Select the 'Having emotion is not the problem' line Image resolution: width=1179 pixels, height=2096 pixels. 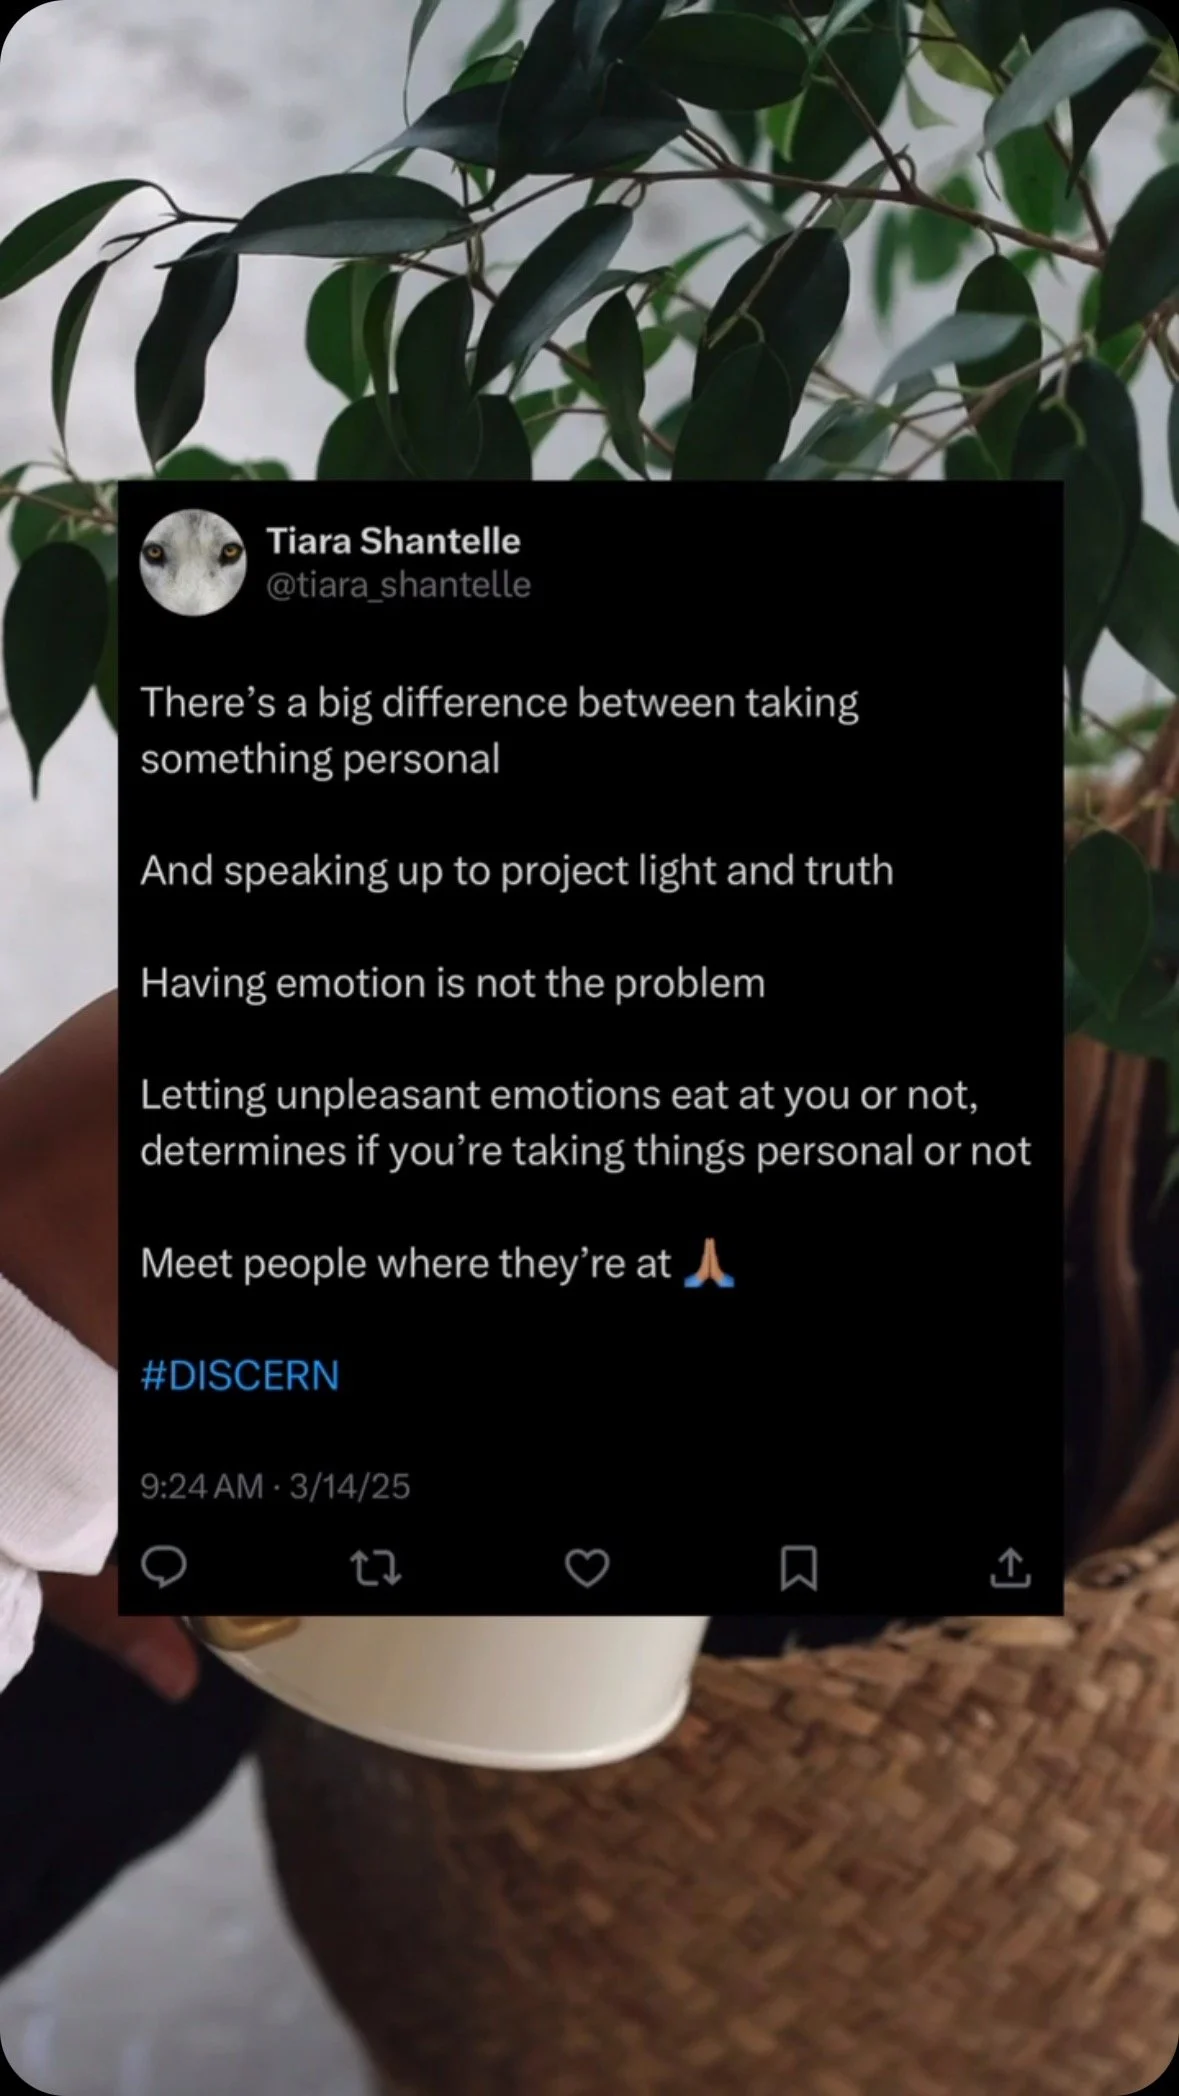[453, 984]
